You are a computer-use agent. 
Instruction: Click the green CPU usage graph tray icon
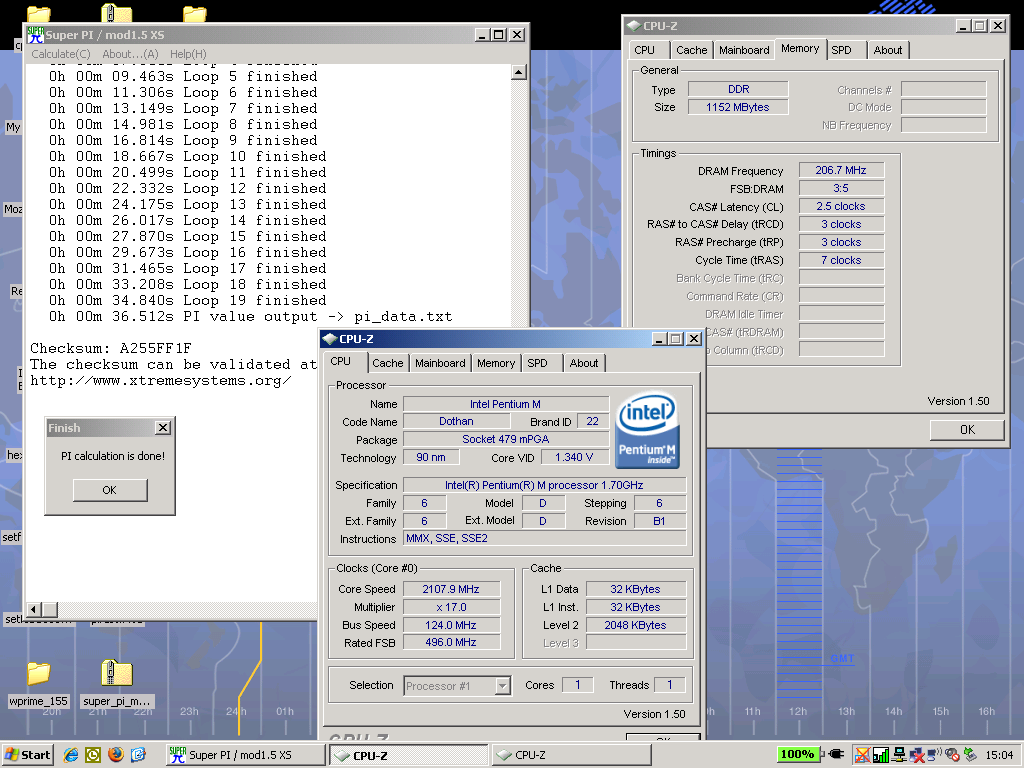(880, 755)
